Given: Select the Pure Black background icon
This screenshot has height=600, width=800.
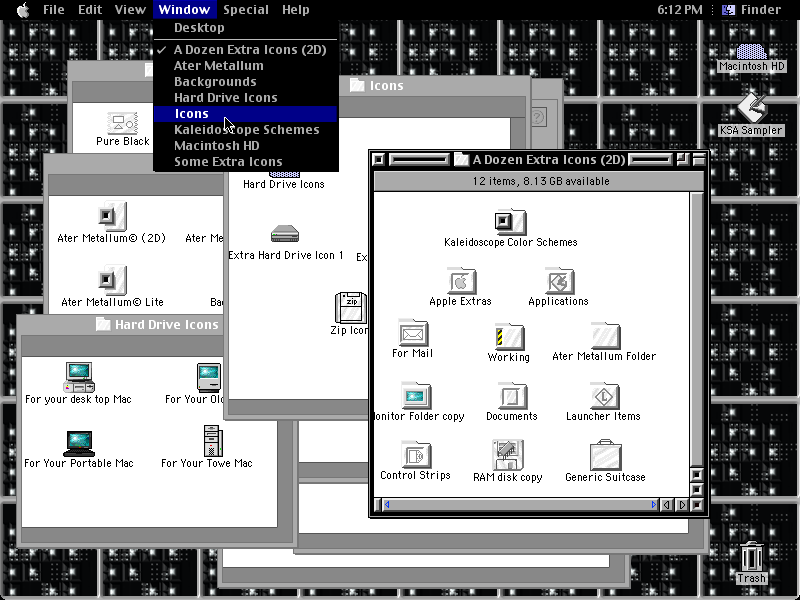Looking at the screenshot, I should 122,123.
